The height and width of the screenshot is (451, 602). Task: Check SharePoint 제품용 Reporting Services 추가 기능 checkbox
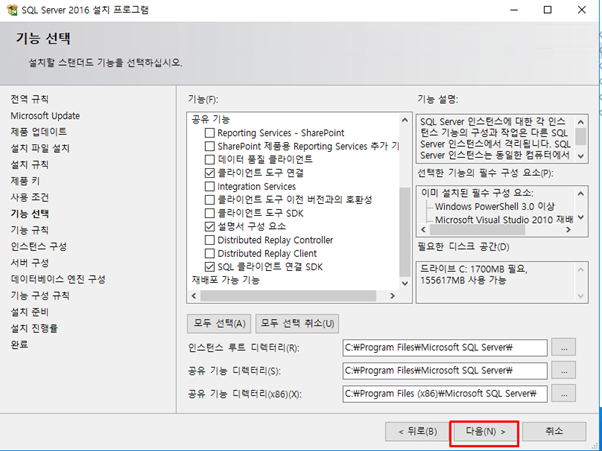210,147
